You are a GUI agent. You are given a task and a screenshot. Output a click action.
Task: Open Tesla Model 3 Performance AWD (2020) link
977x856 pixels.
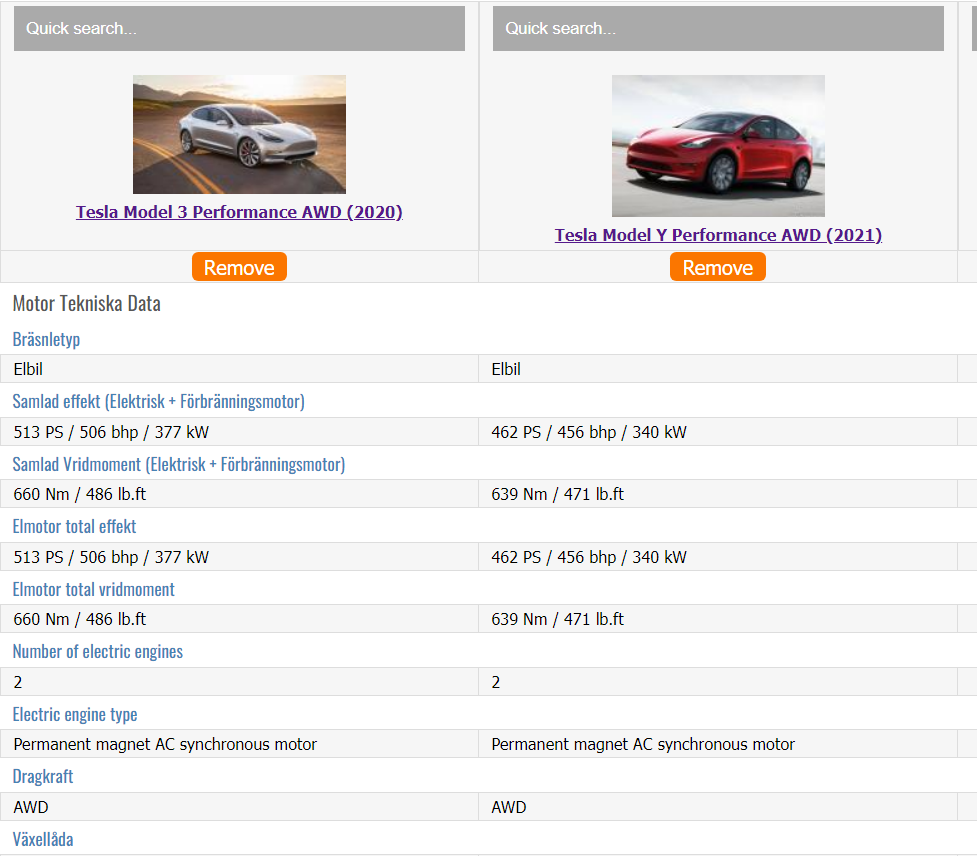tap(239, 212)
